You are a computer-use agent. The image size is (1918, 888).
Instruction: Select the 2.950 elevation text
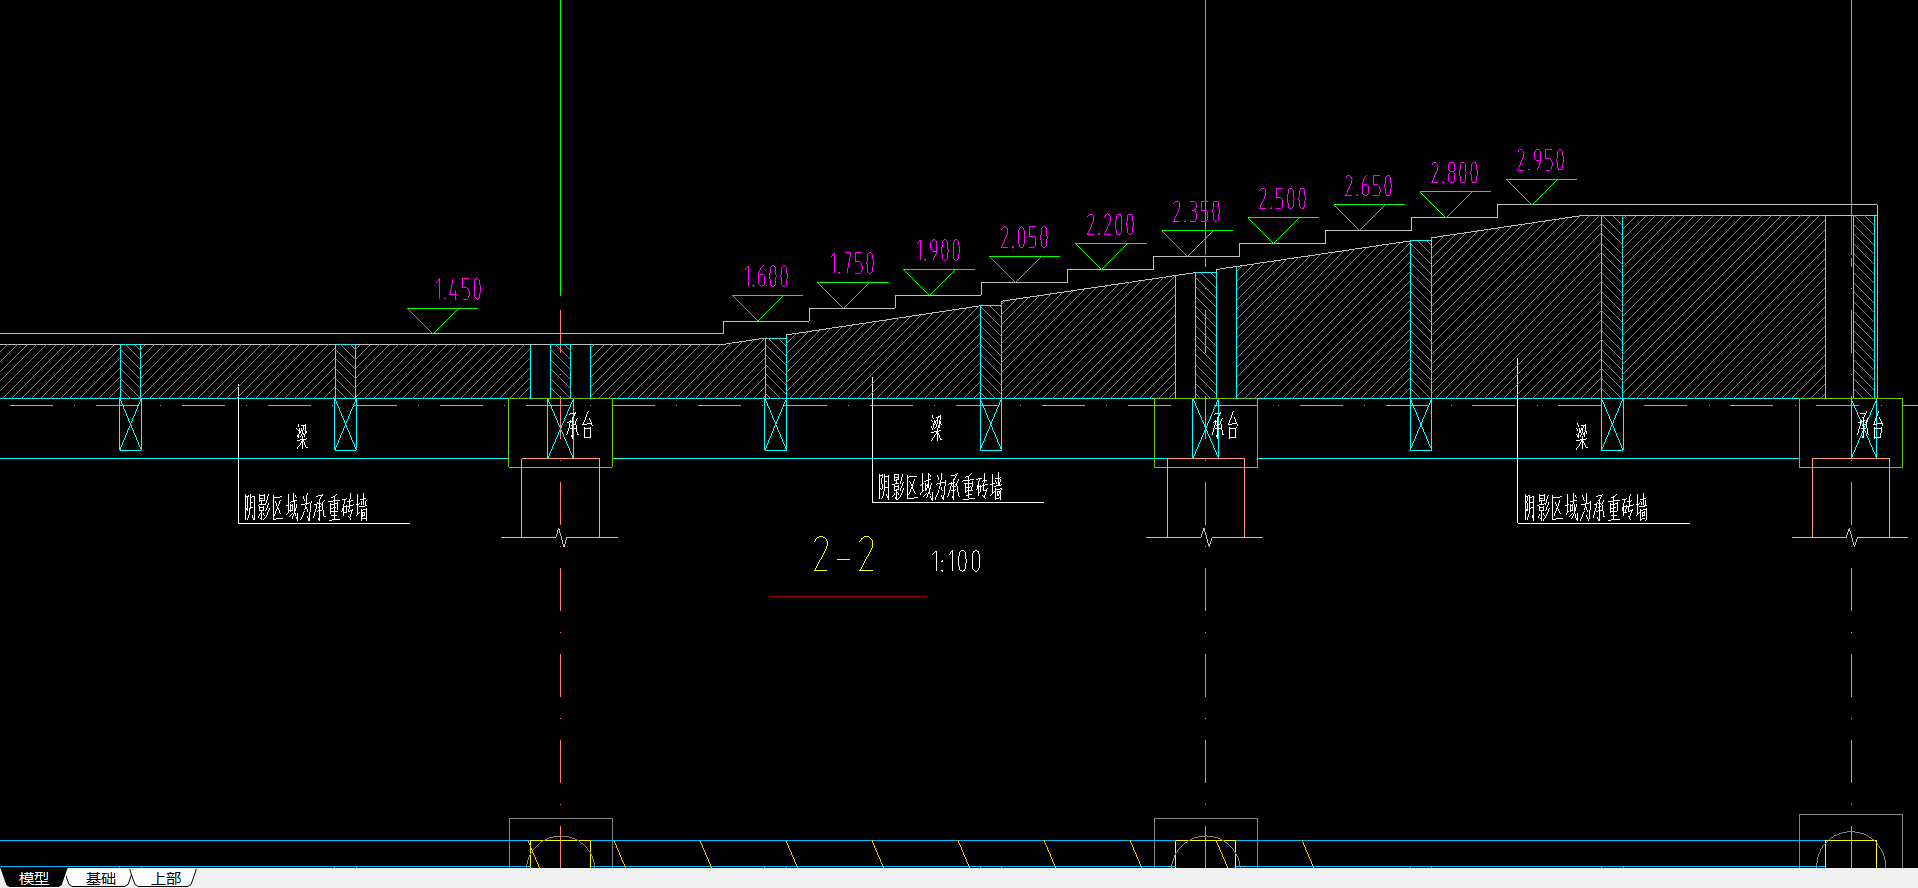[1540, 160]
